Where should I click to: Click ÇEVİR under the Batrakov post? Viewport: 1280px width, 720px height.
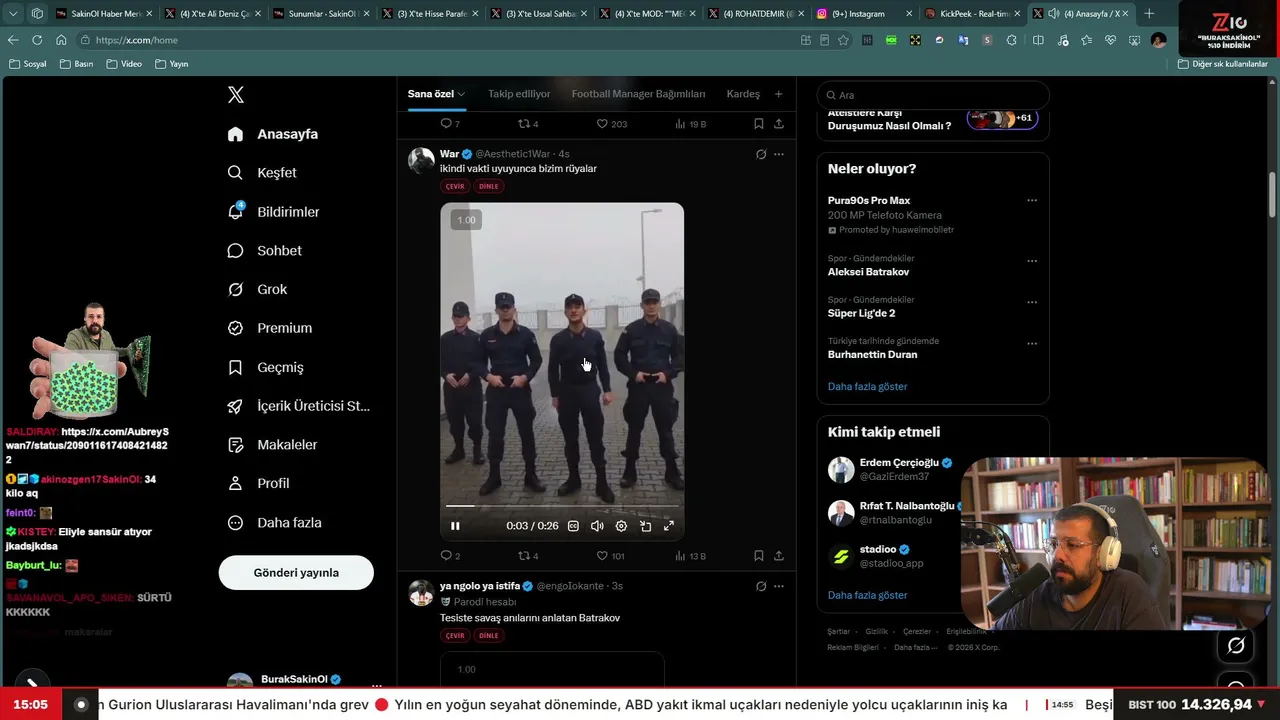point(455,636)
